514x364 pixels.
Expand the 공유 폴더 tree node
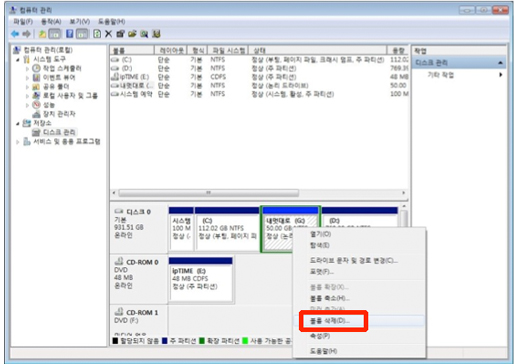pyautogui.click(x=27, y=87)
